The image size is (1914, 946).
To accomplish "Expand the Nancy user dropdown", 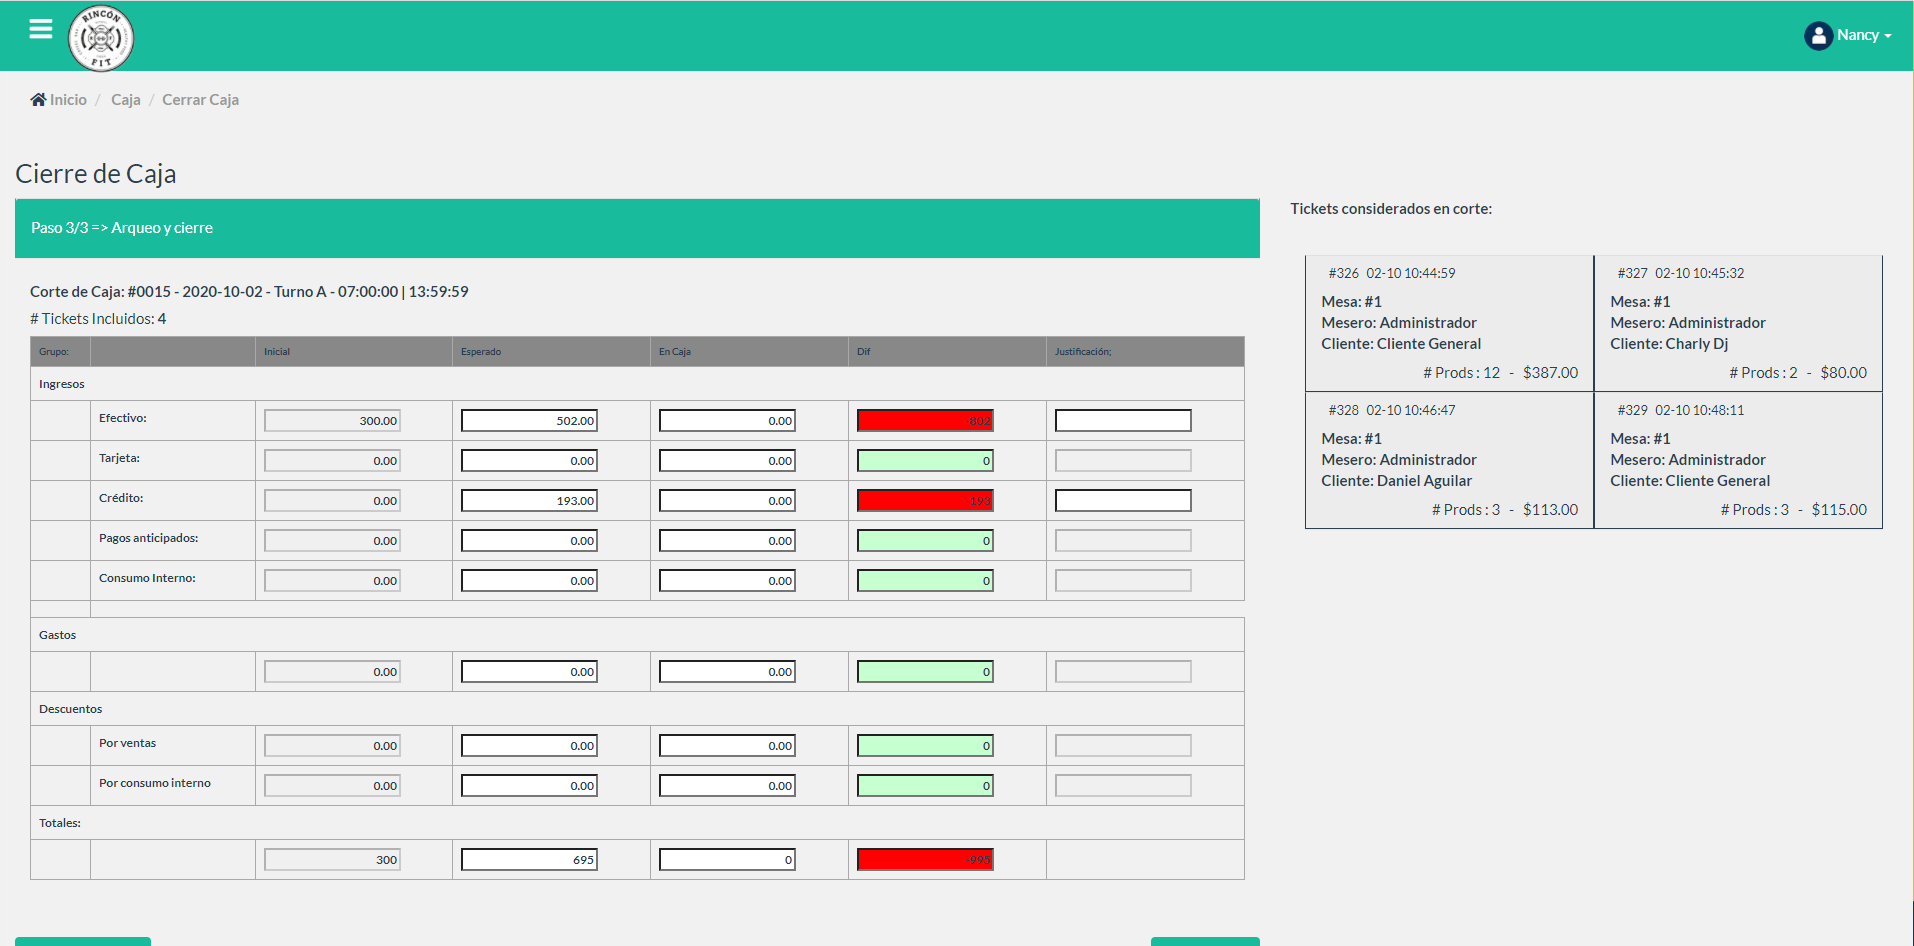I will (1864, 35).
